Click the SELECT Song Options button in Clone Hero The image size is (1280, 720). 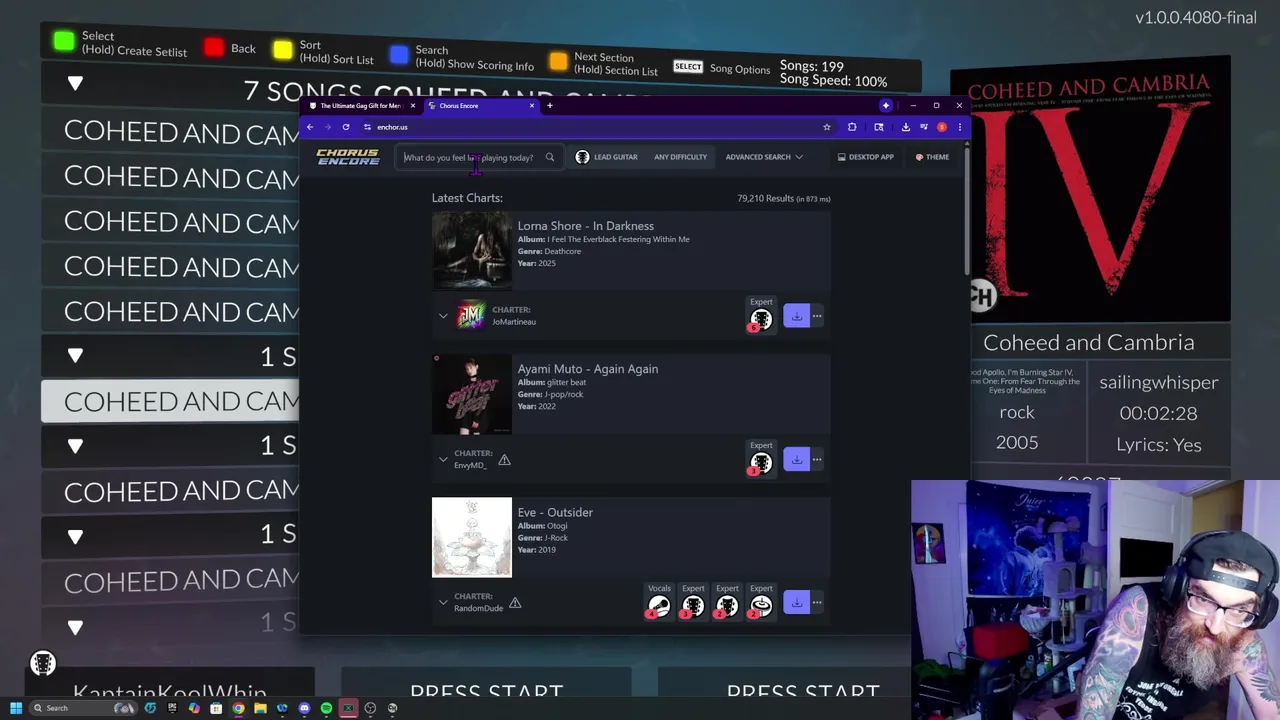[x=688, y=67]
